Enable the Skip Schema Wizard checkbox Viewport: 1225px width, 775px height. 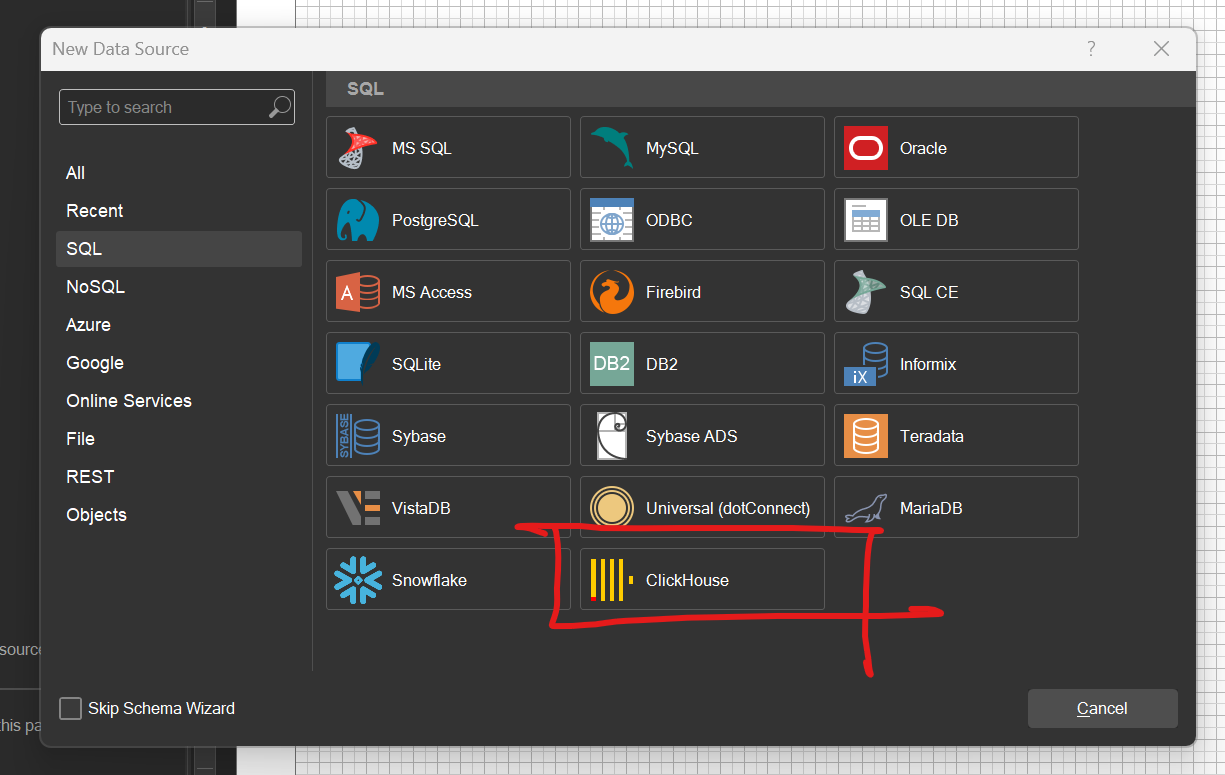70,708
